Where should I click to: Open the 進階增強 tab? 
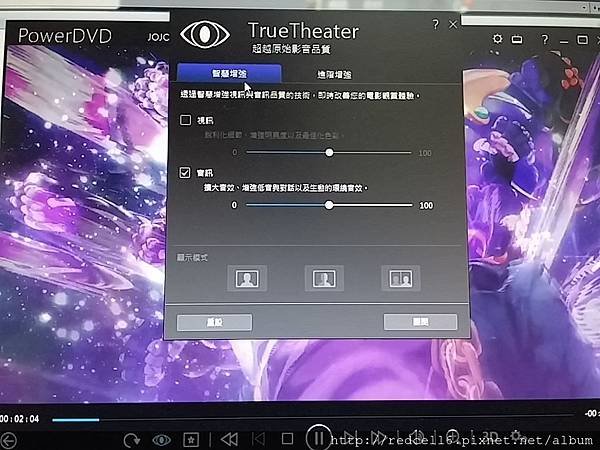point(334,75)
